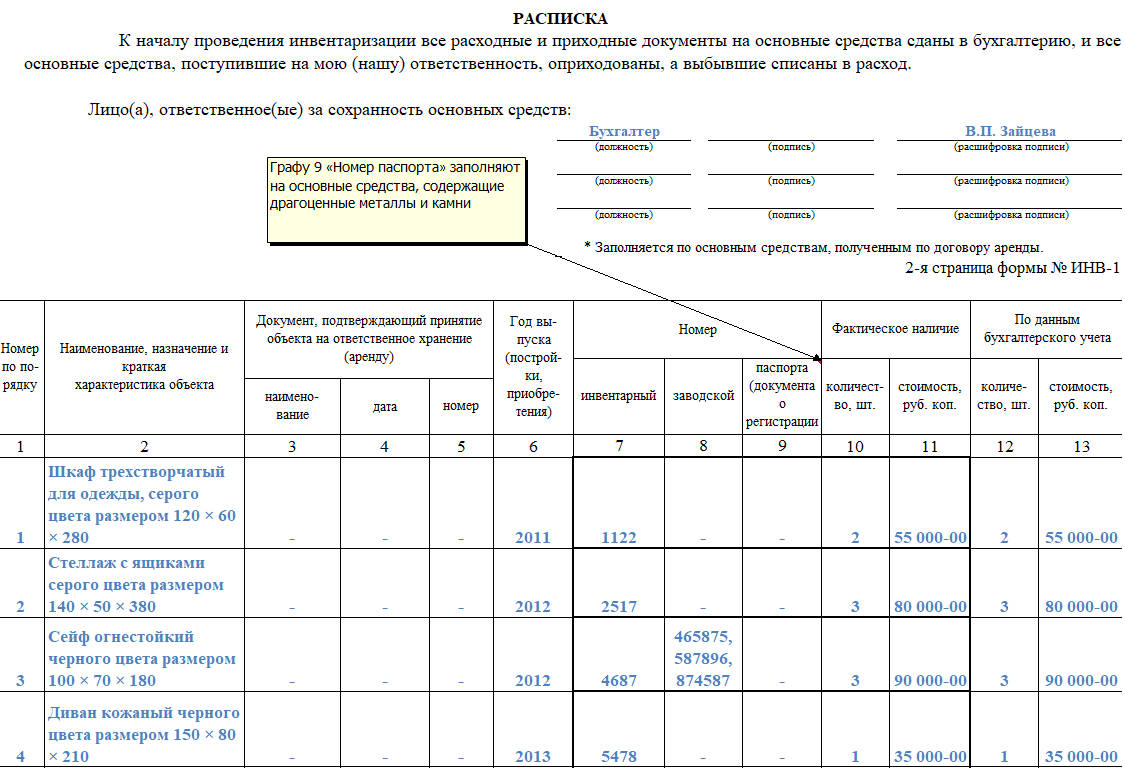Select the Шкаф трехстворчатый item name cell

coord(144,504)
